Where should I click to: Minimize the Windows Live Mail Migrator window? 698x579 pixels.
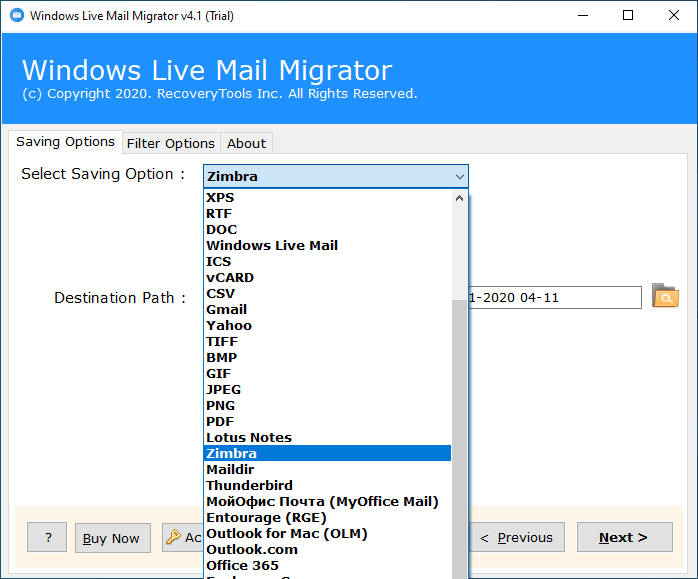pos(583,15)
